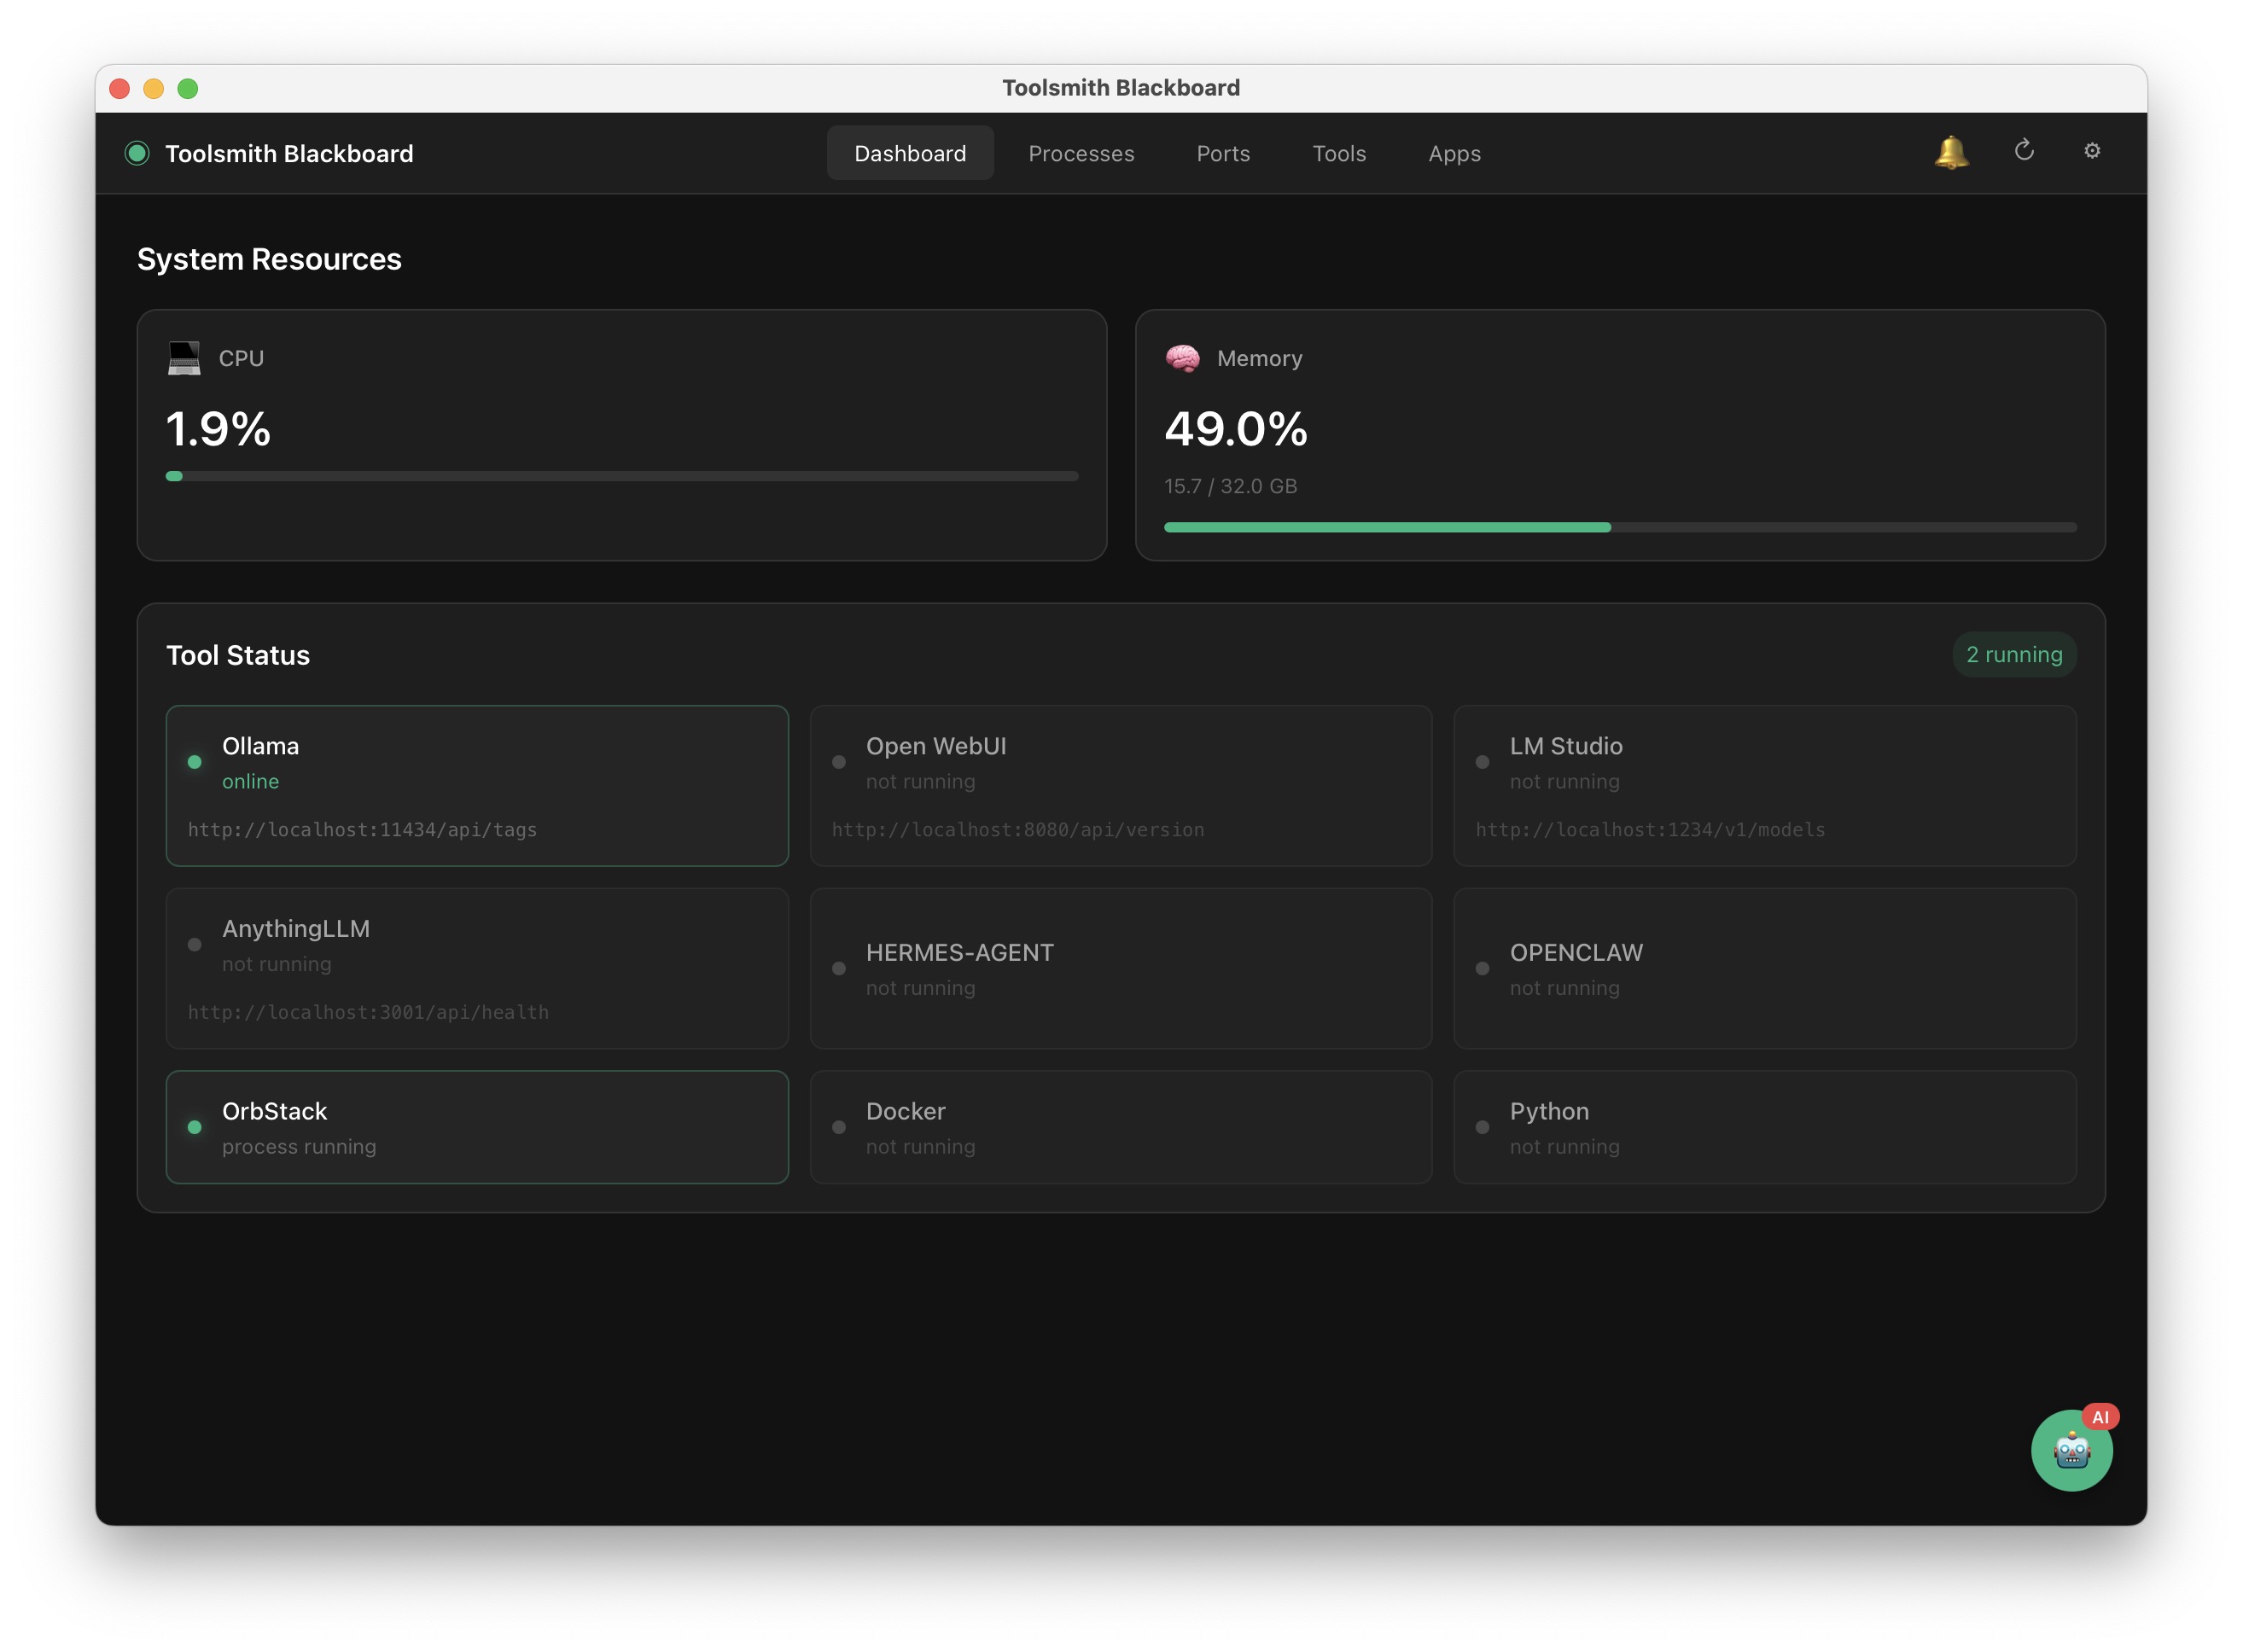Click the 2 running badge

tap(2014, 655)
